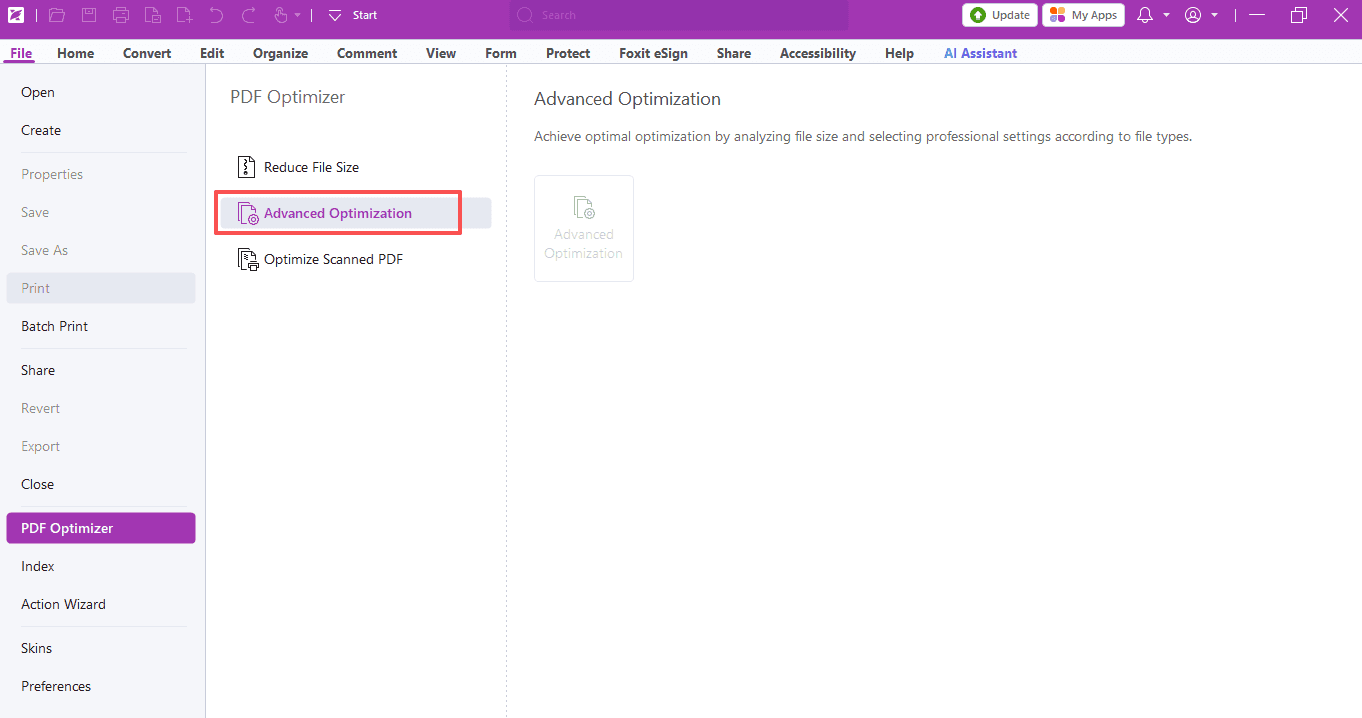Click the Undo arrow icon

217,15
